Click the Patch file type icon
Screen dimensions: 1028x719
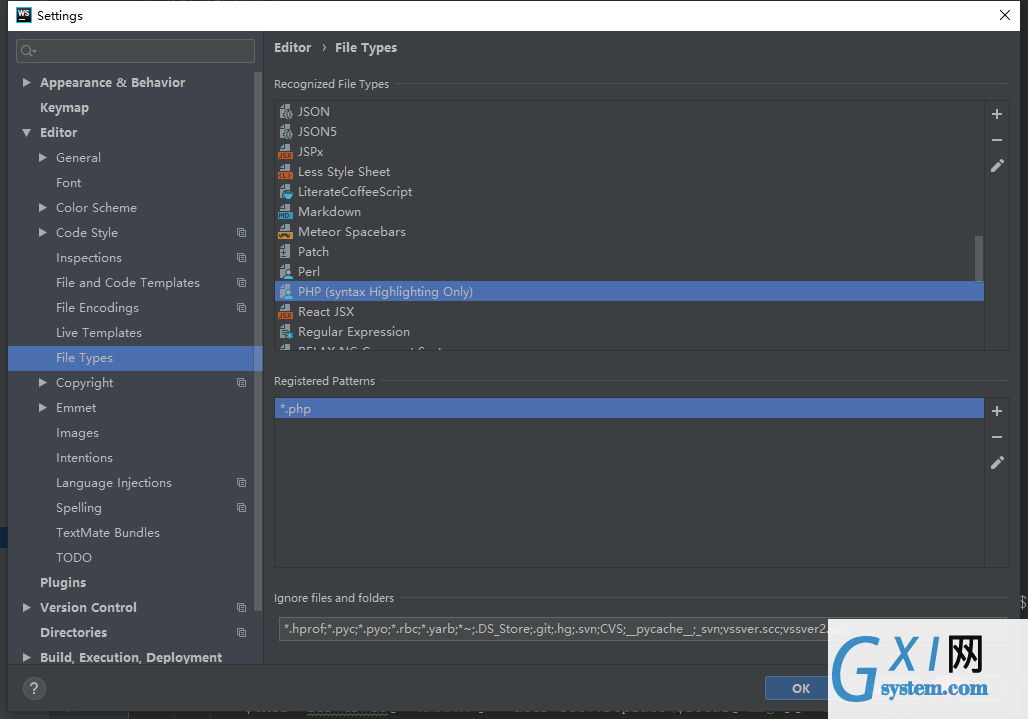click(x=285, y=252)
